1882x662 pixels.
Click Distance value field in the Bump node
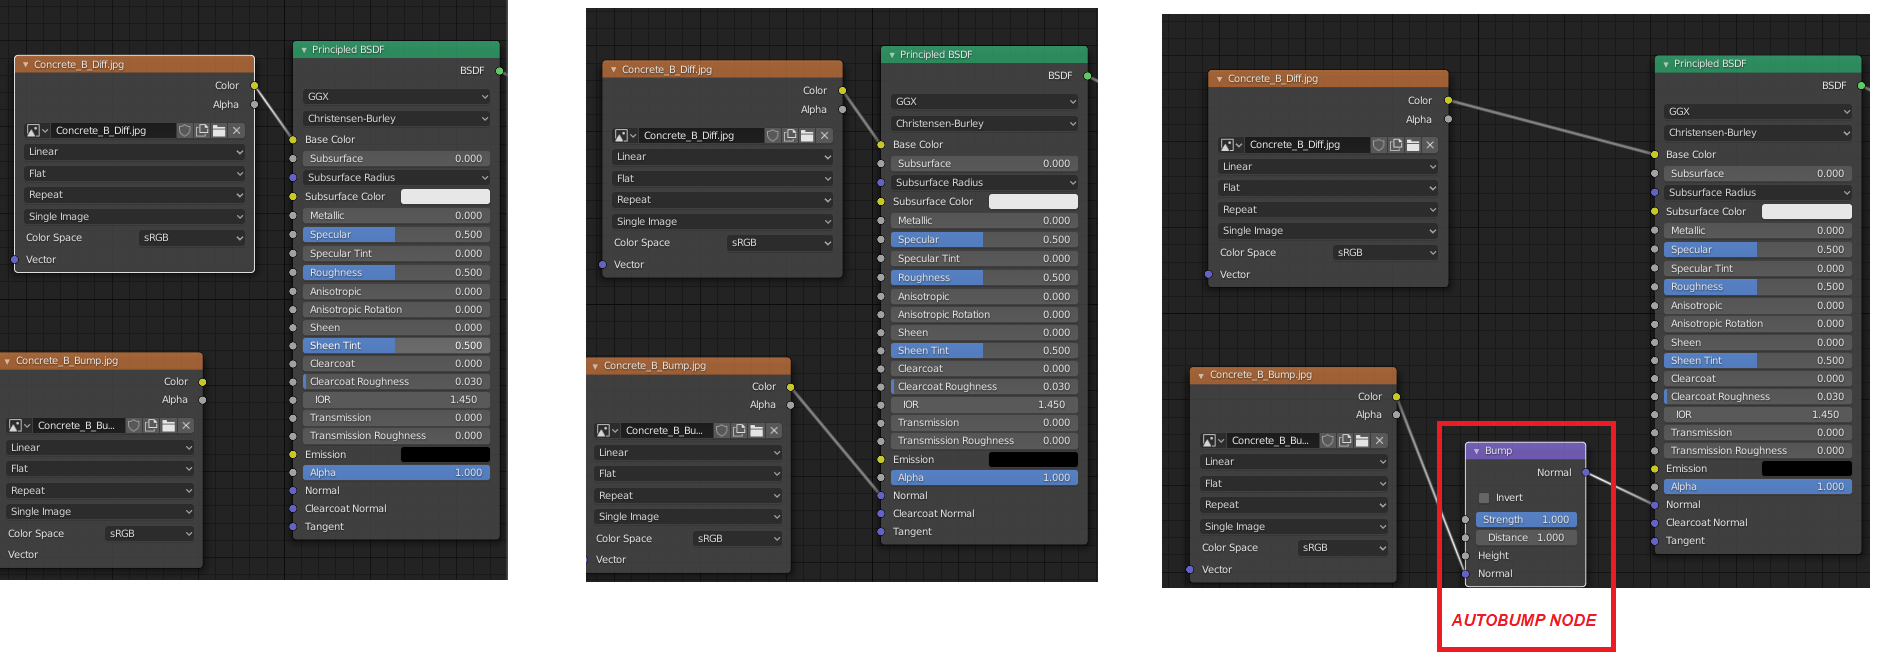(1526, 538)
